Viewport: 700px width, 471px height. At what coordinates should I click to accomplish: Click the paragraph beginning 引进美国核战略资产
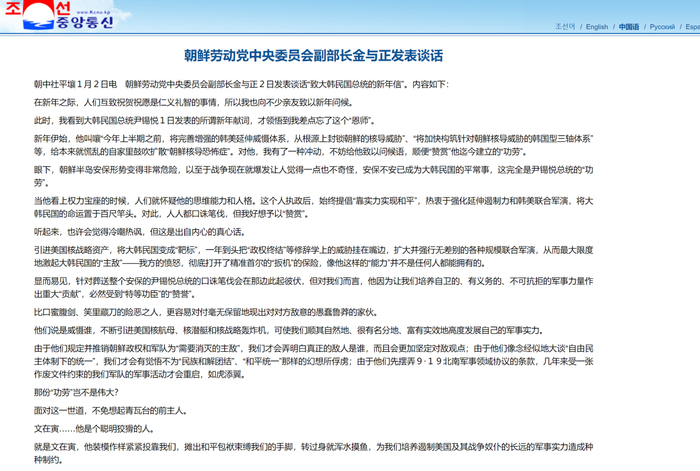click(313, 257)
